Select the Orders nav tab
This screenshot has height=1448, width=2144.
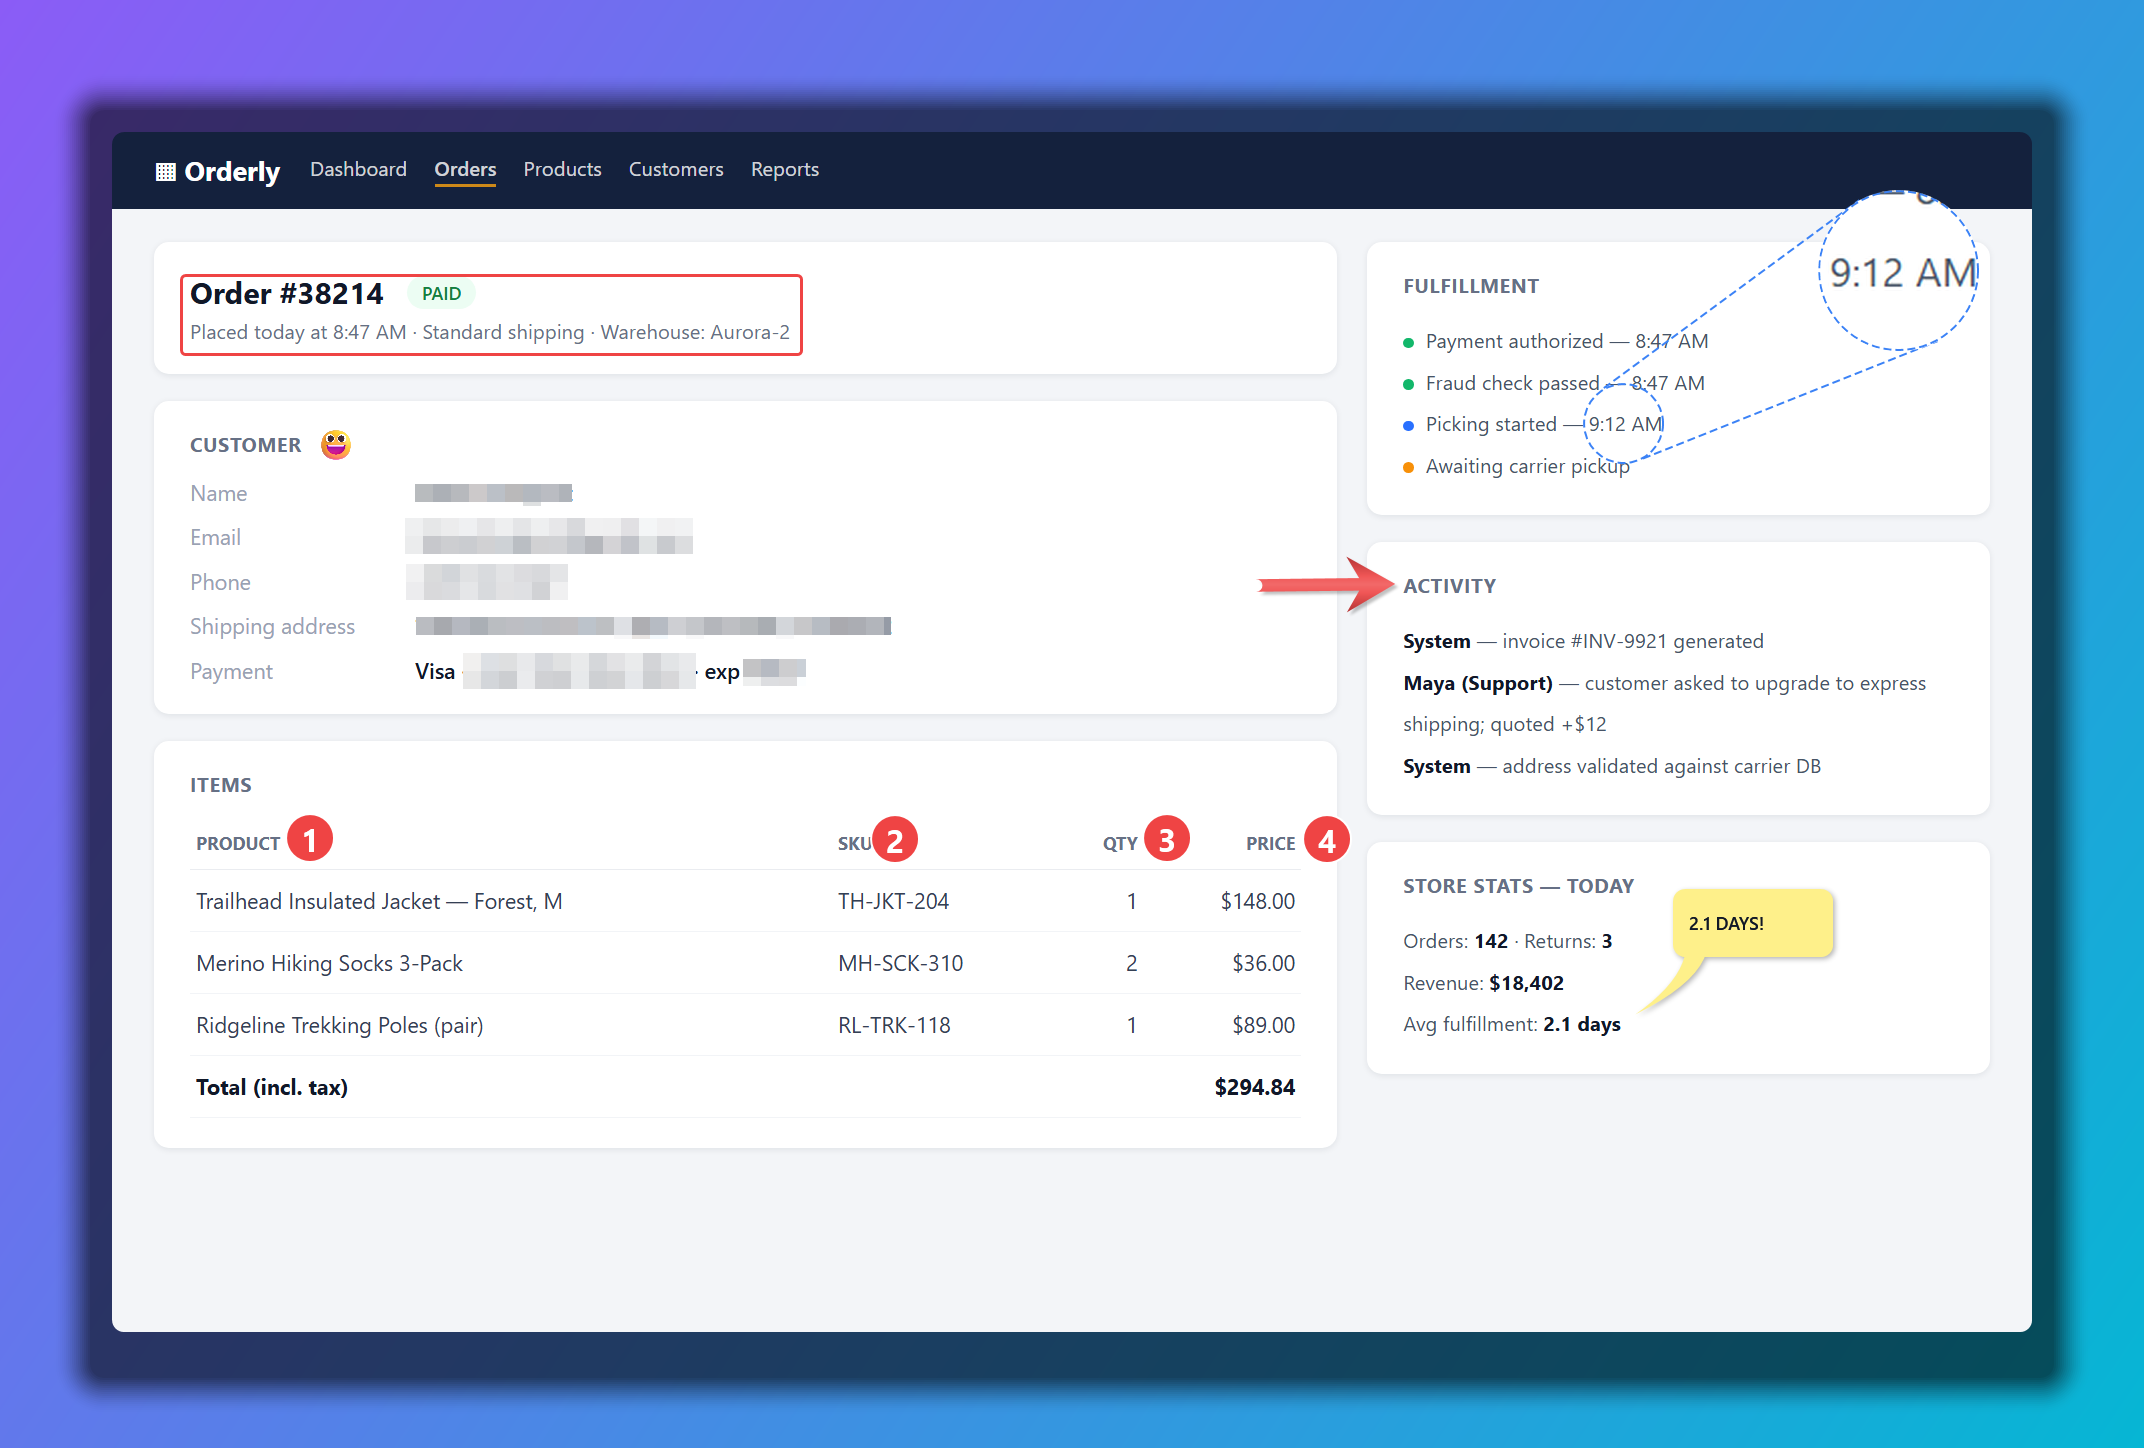pos(465,169)
